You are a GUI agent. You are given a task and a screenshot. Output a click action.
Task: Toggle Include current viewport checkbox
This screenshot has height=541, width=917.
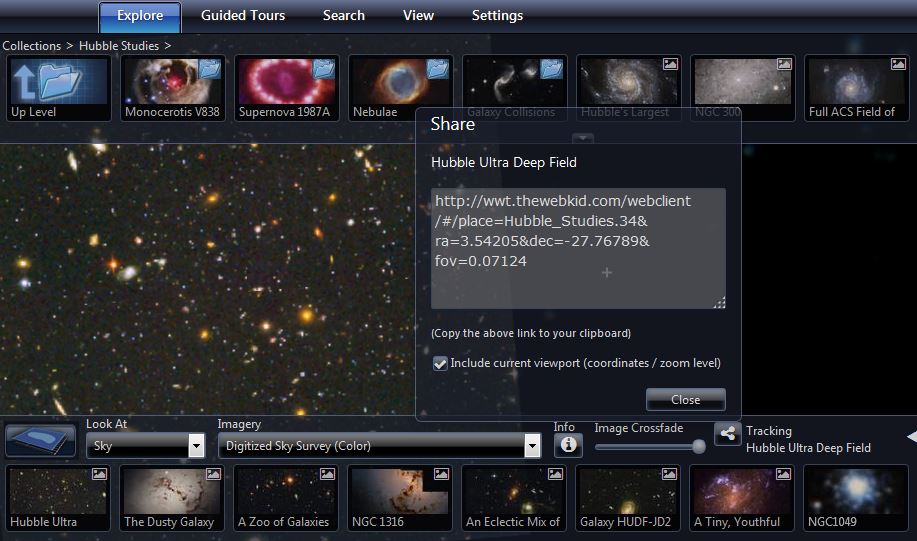click(440, 364)
